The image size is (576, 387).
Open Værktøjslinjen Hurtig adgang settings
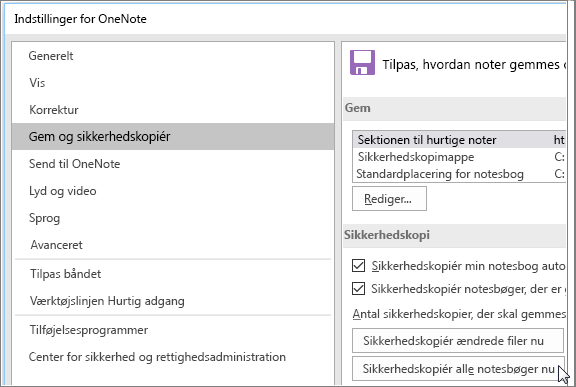click(173, 301)
